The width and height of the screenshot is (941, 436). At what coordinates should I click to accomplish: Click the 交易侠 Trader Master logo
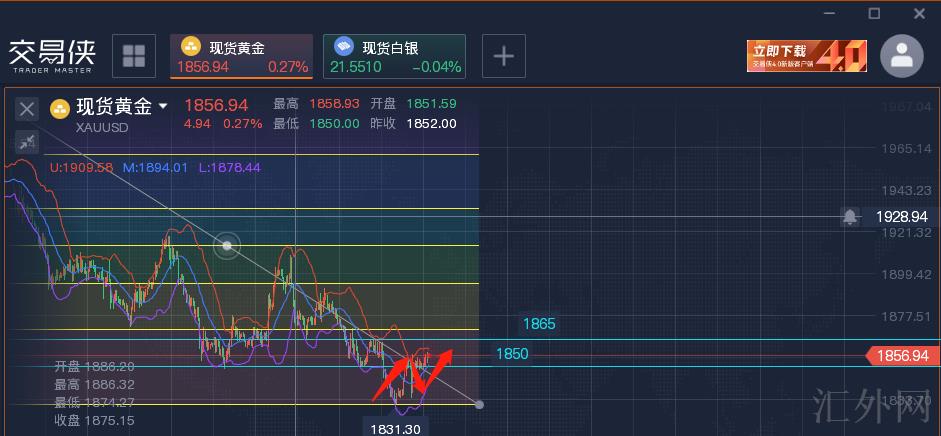52,56
